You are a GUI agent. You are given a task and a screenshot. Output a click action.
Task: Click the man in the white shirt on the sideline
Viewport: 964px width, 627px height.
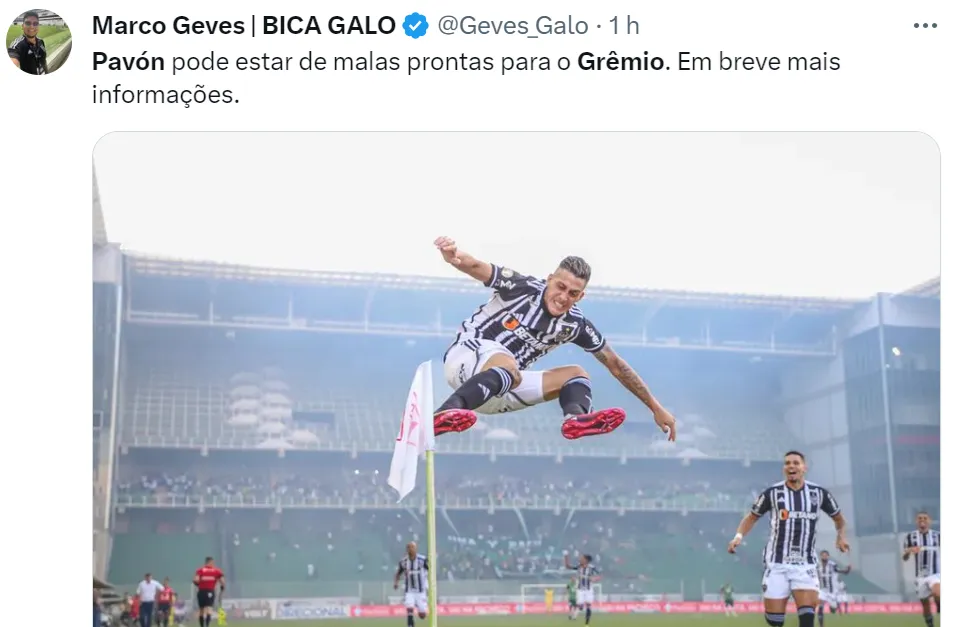pyautogui.click(x=148, y=600)
